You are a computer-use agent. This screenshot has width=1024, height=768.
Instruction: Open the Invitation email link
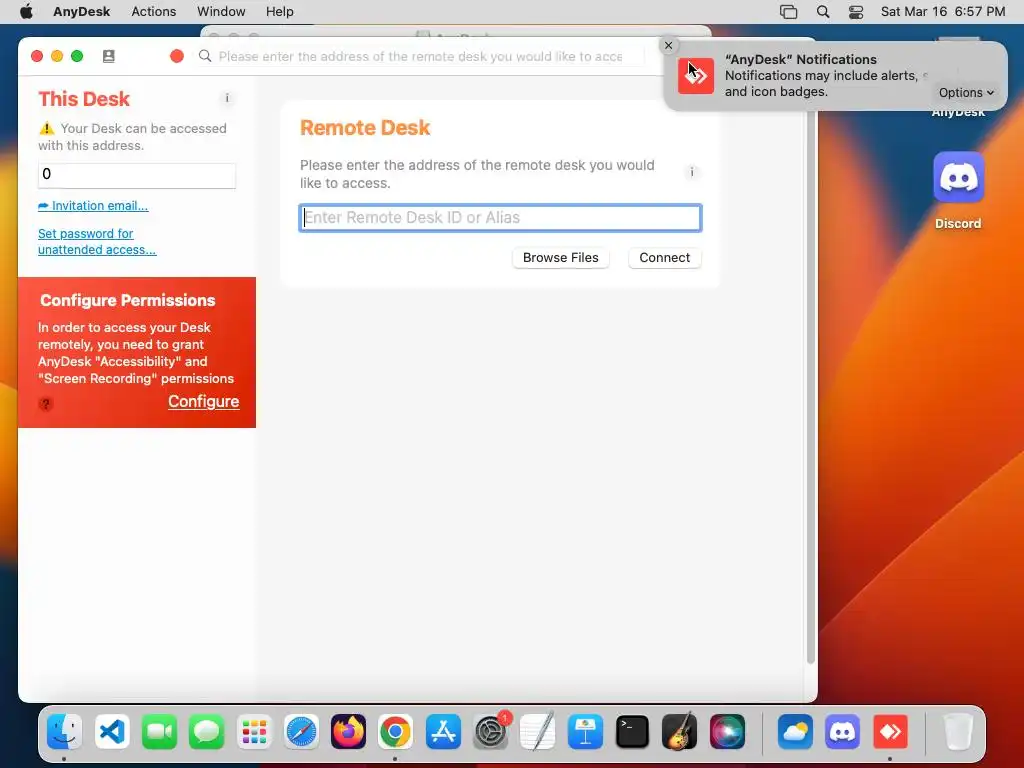point(93,206)
